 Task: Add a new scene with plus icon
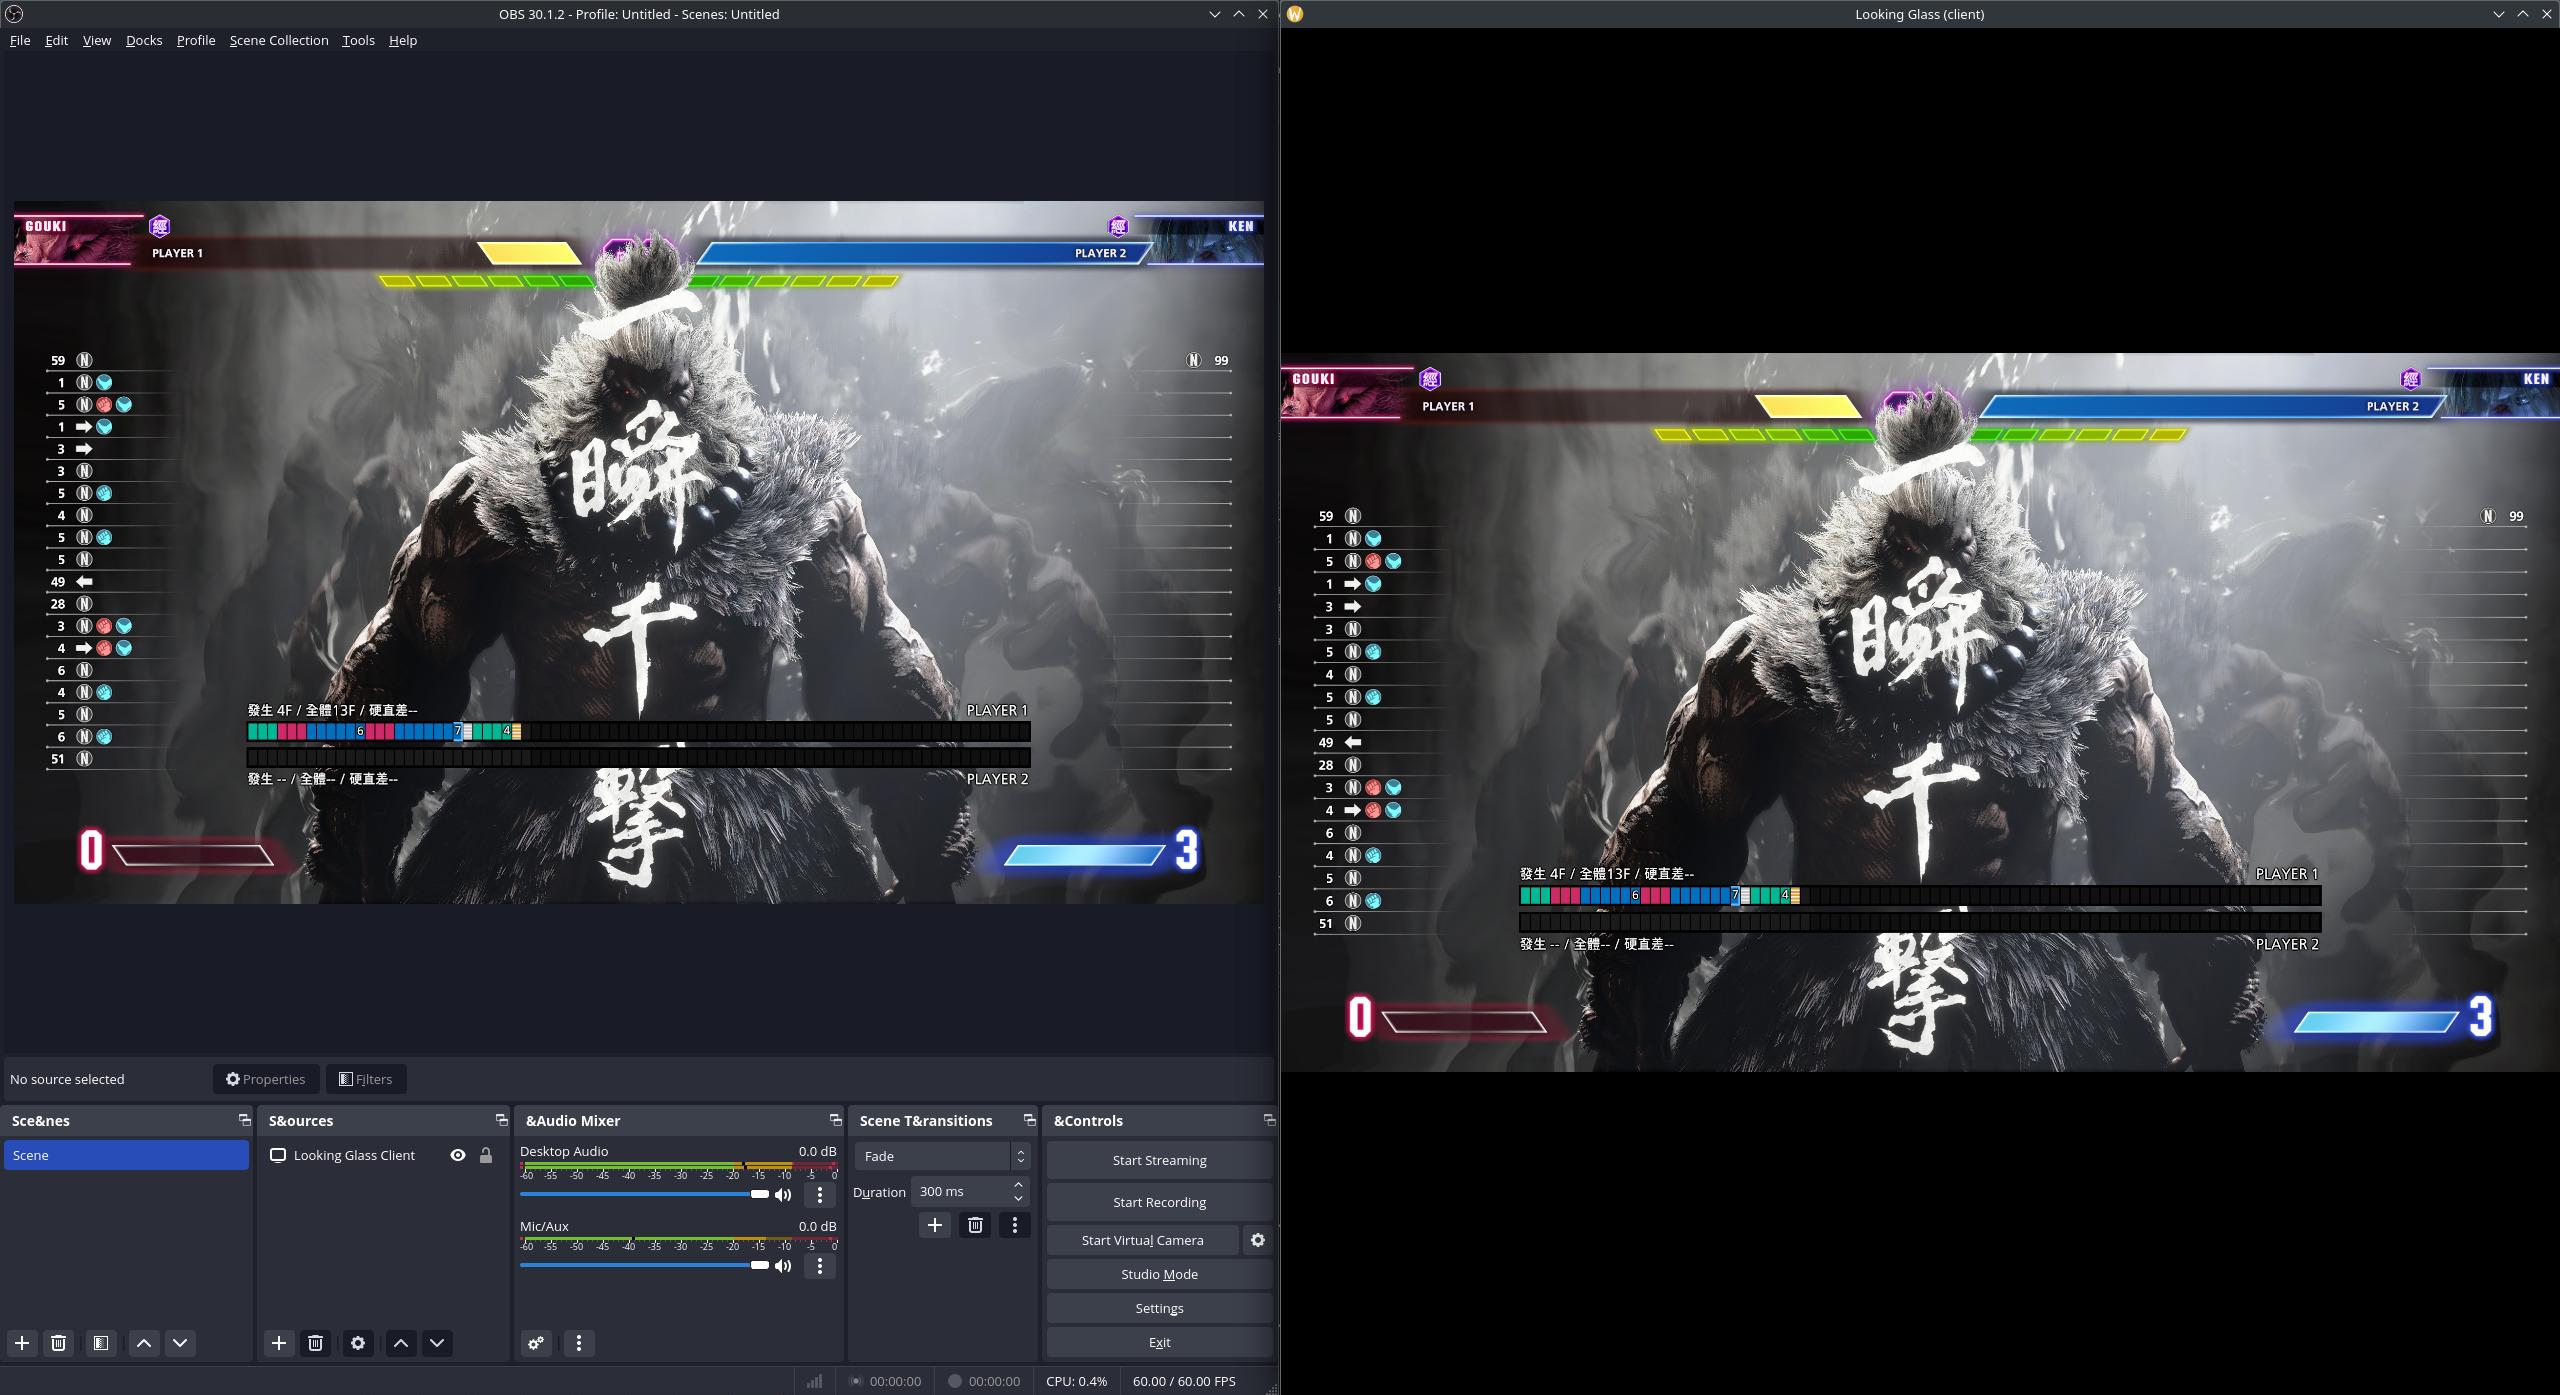click(x=22, y=1343)
